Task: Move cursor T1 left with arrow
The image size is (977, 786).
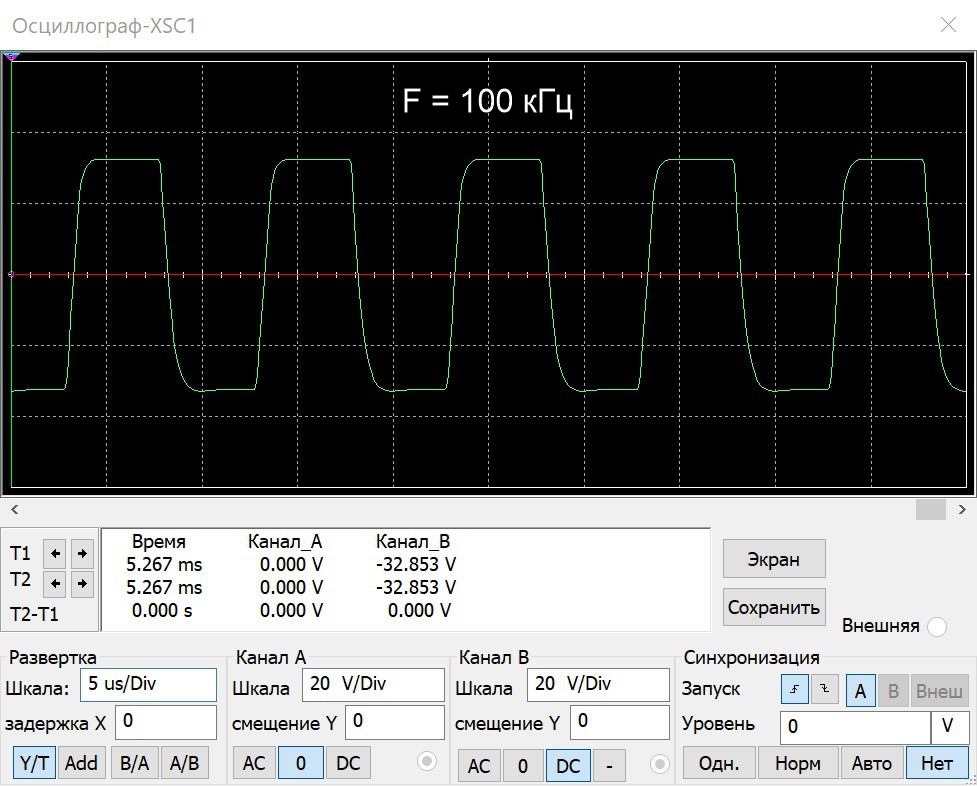Action: point(55,554)
